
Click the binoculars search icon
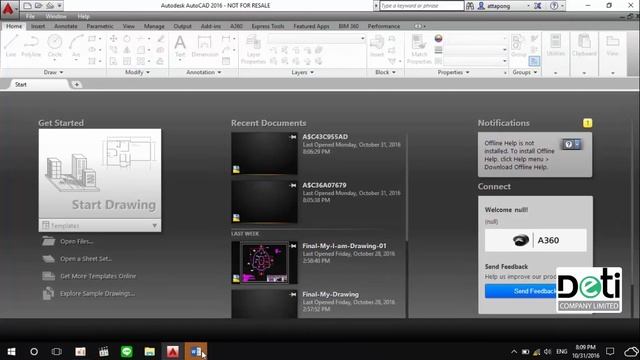pyautogui.click(x=470, y=6)
